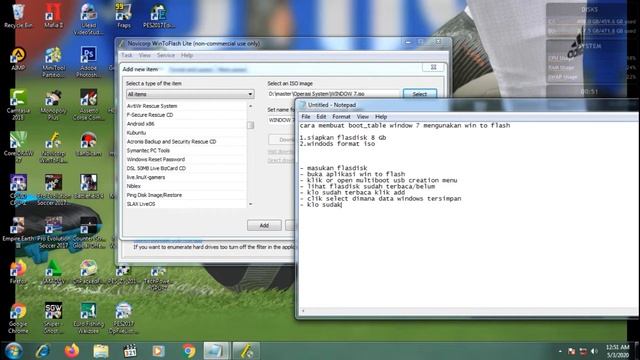Select DSL 50MB Live BizCard CD
This screenshot has width=640, height=360.
[186, 168]
